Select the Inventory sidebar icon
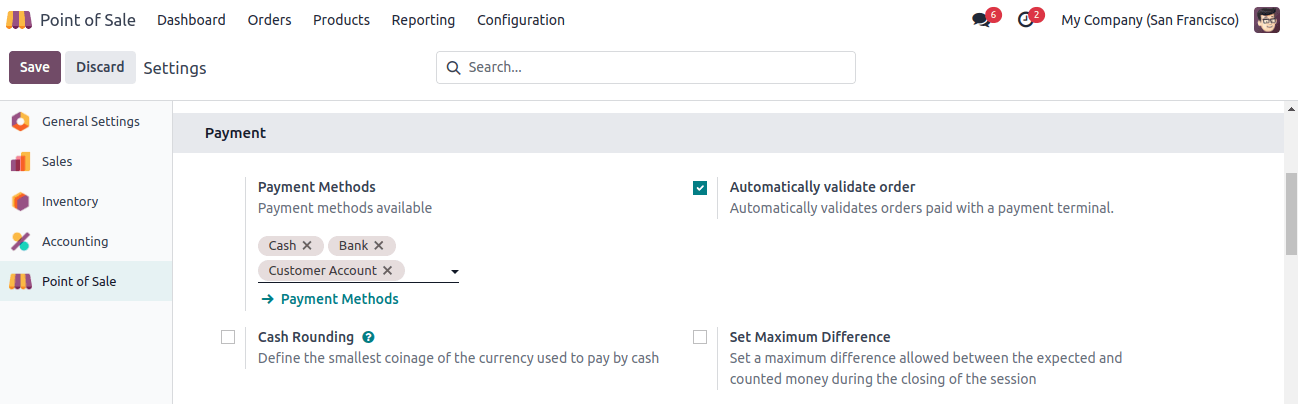The image size is (1298, 404). point(20,201)
